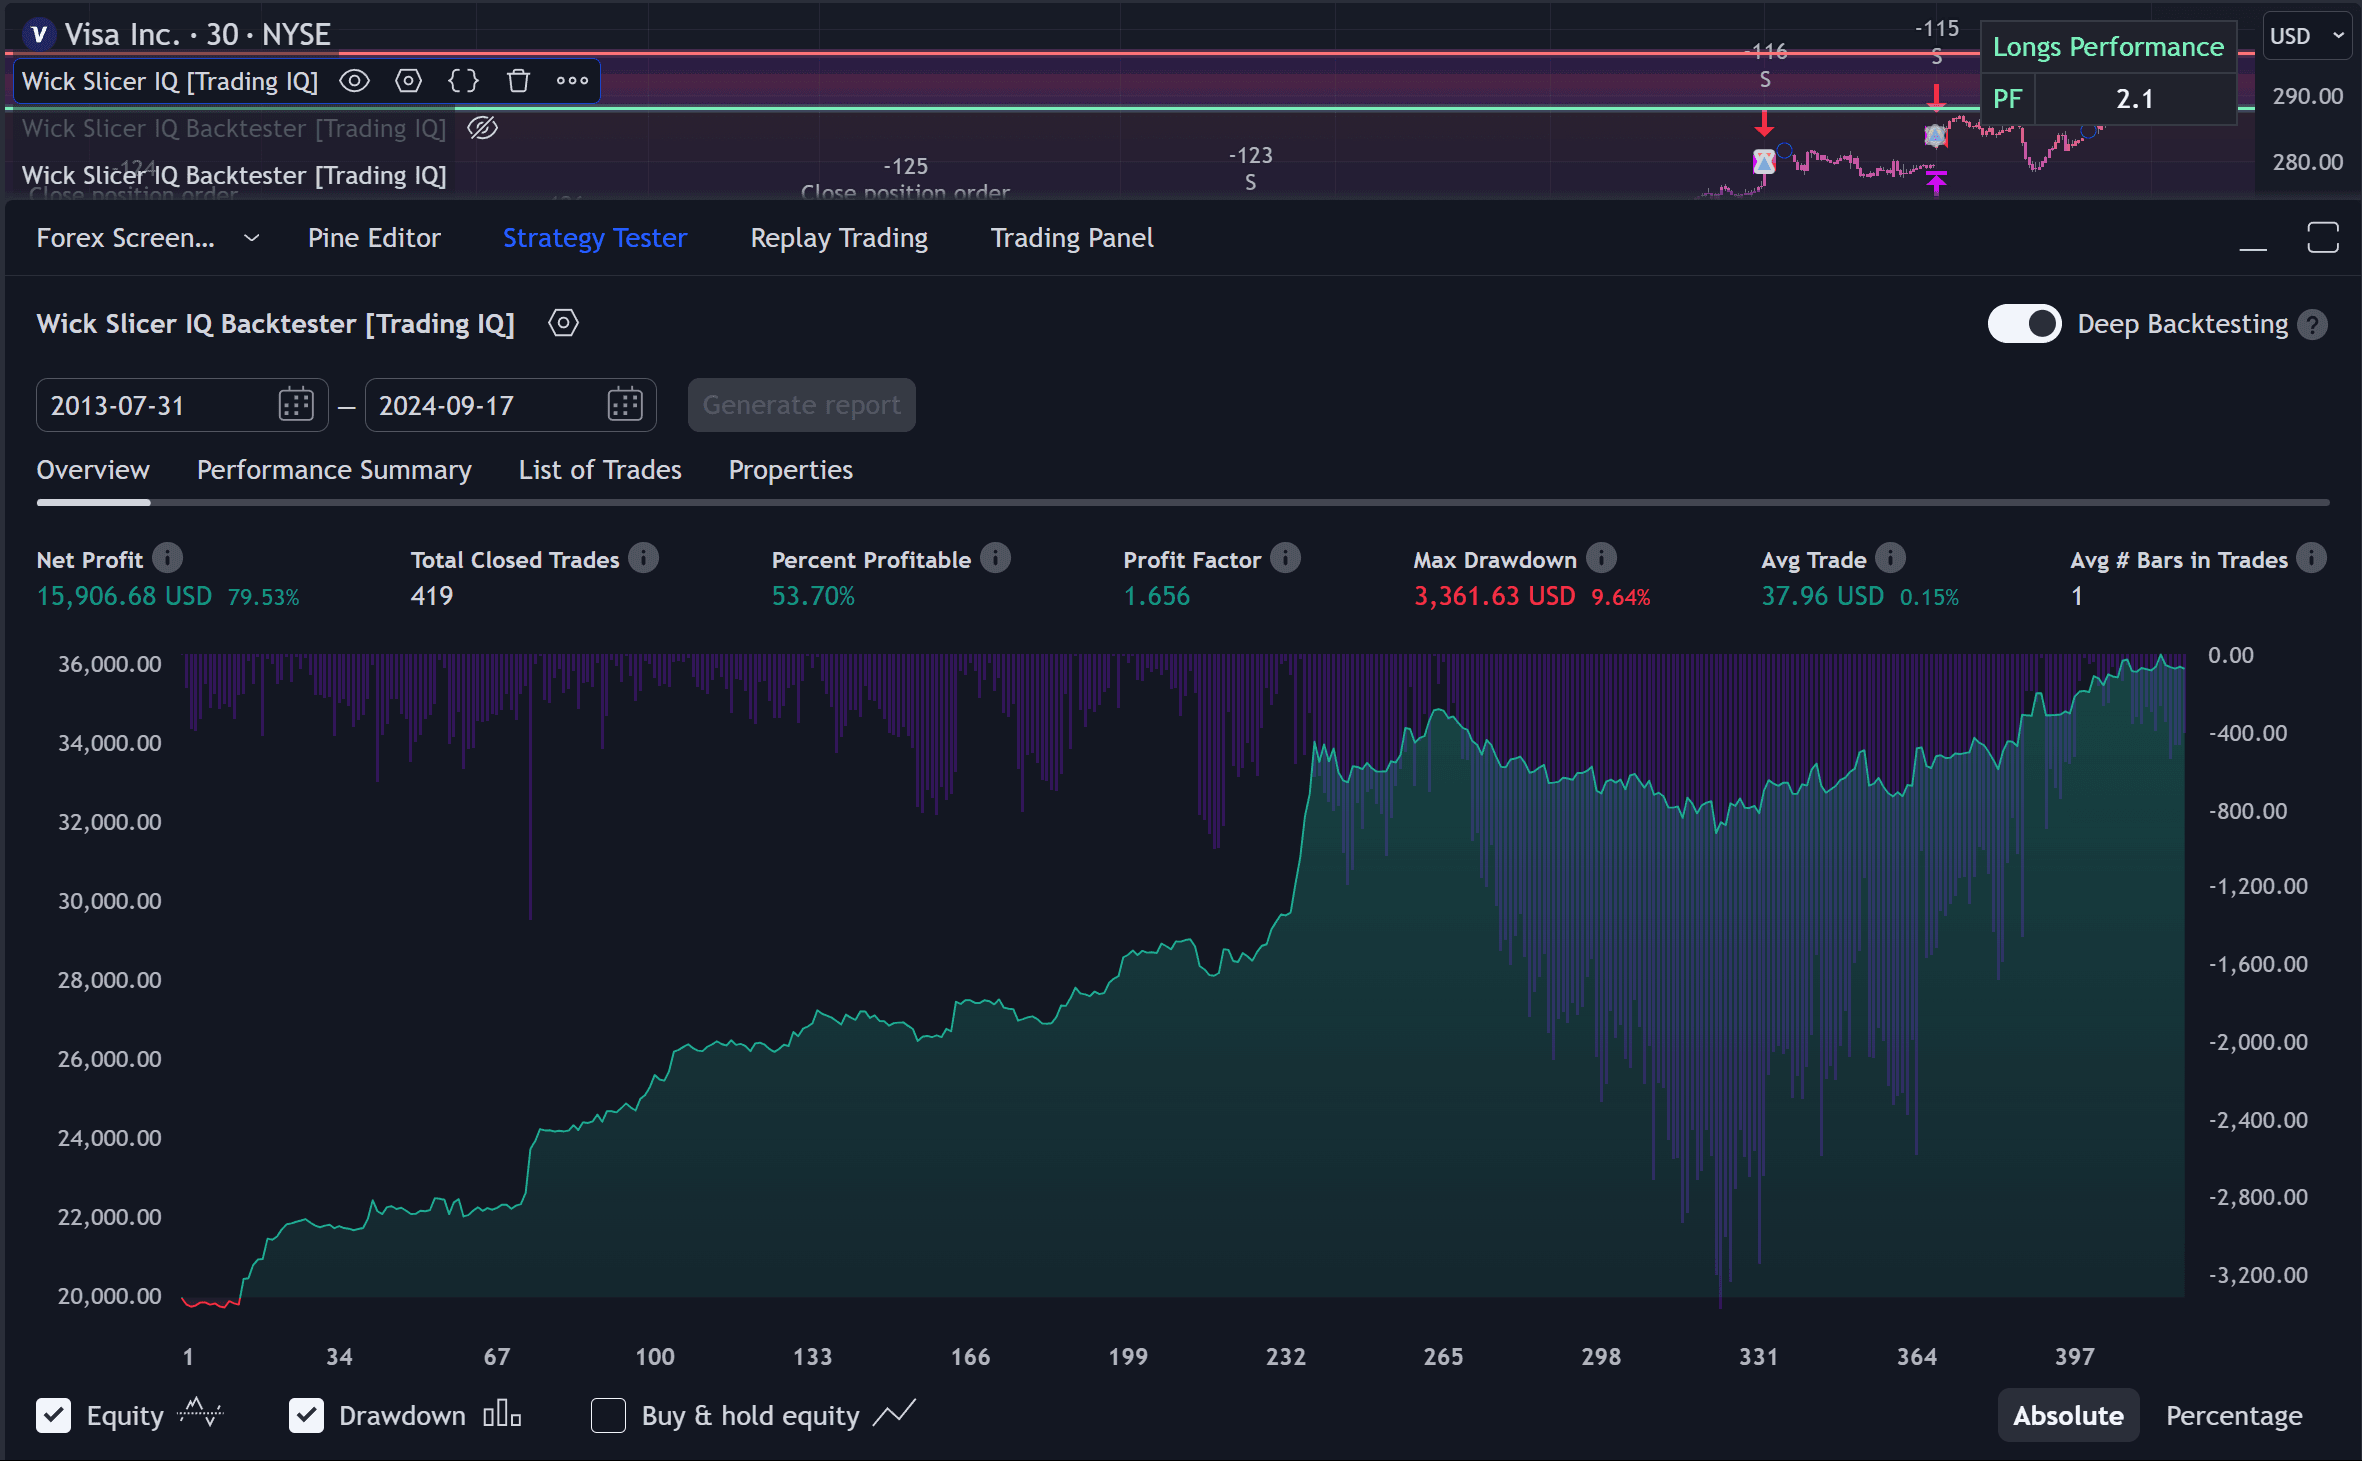This screenshot has width=2362, height=1461.
Task: Click the Max Drawdown value 3,361.63 USD
Action: point(1494,596)
